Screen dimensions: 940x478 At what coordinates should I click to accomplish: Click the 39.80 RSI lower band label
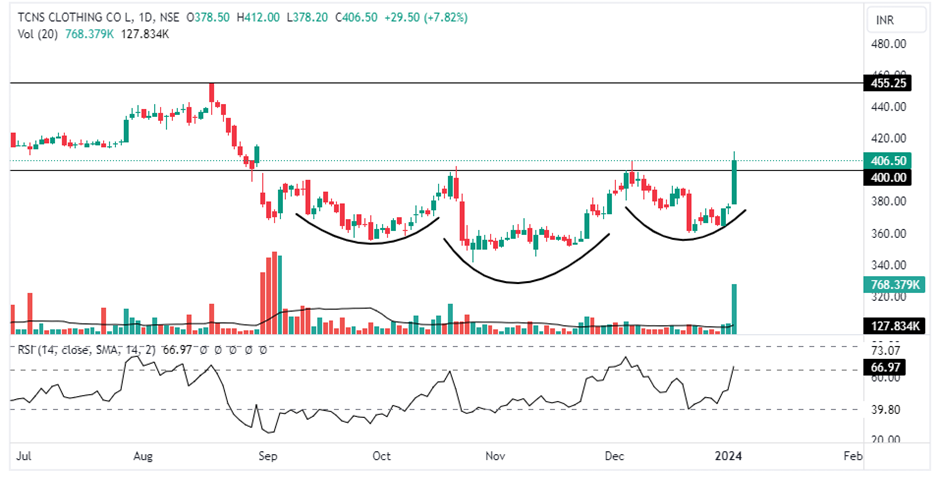888,409
